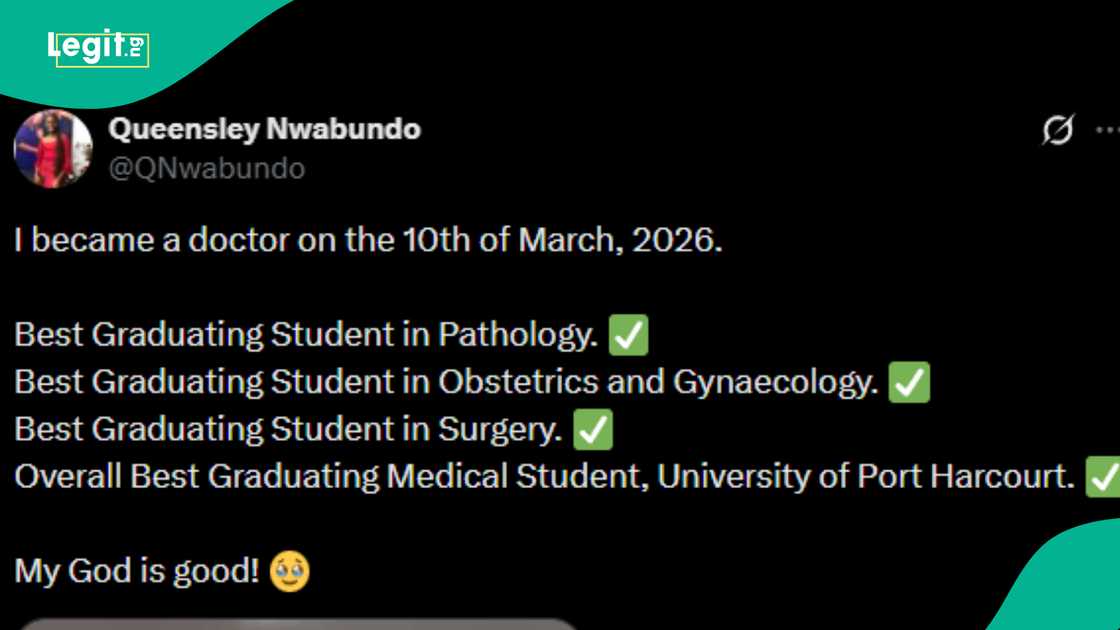Screen dimensions: 1120x630
Task: Click the 'I became a doctor' sentence
Action: coord(367,241)
